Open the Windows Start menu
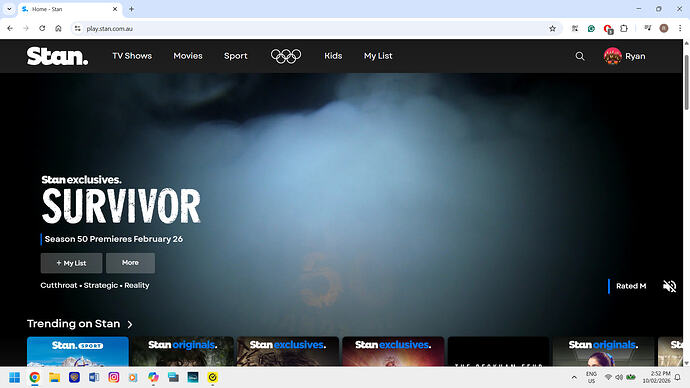 click(x=15, y=377)
